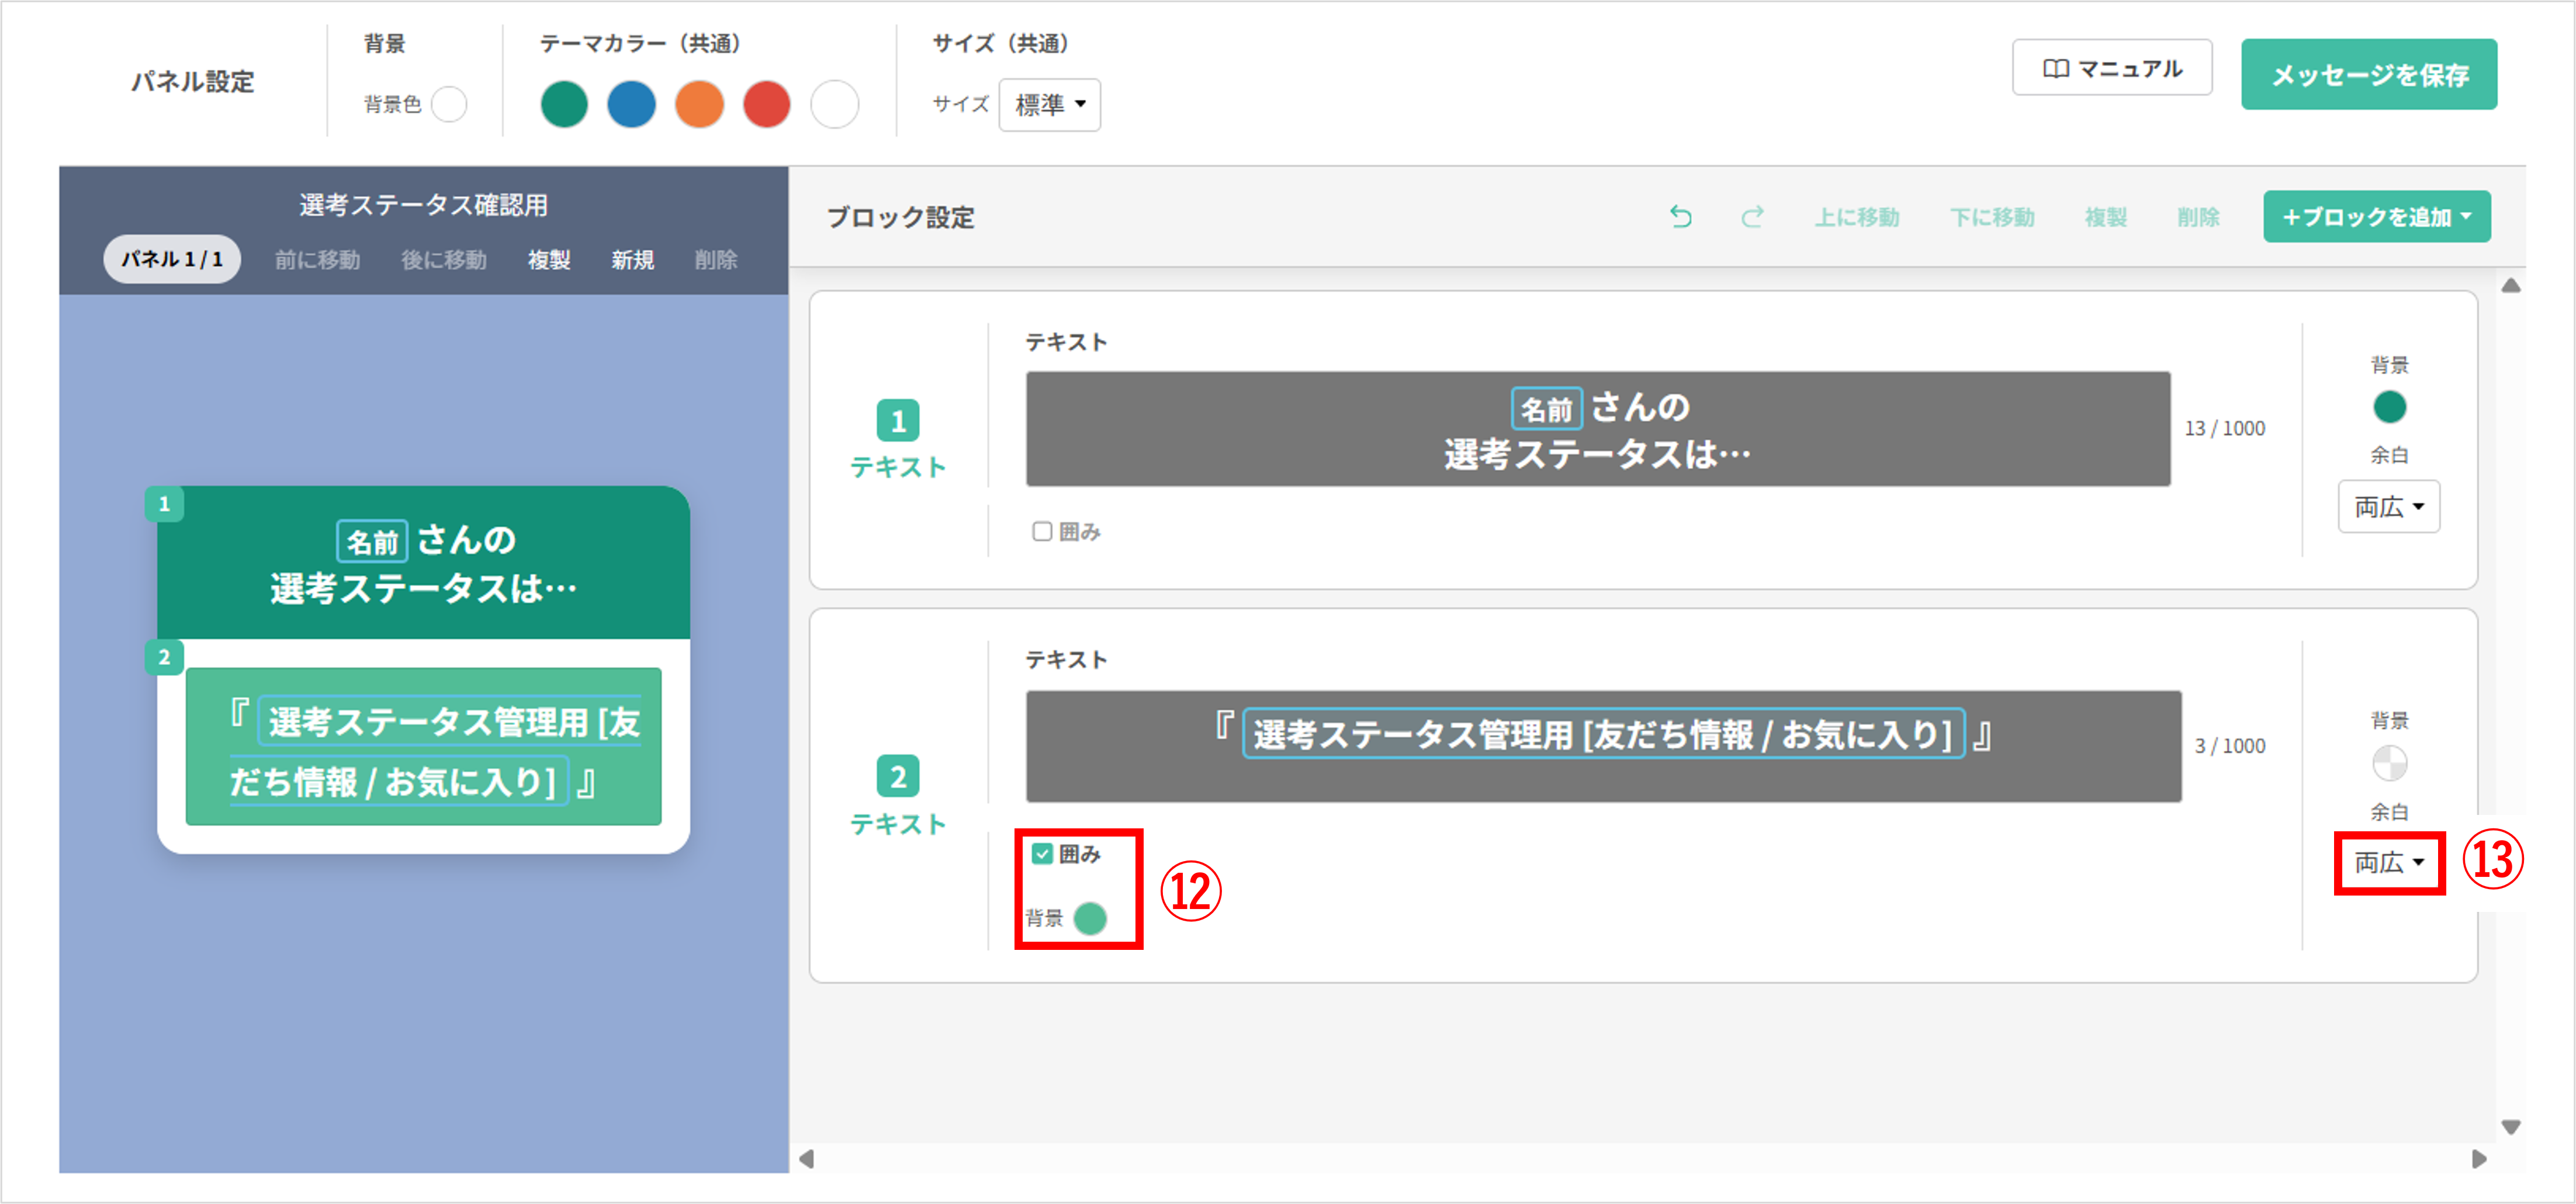Screen dimensions: 2576x1204
Task: Duplicate the panel using 複製 in panel header
Action: 548,260
